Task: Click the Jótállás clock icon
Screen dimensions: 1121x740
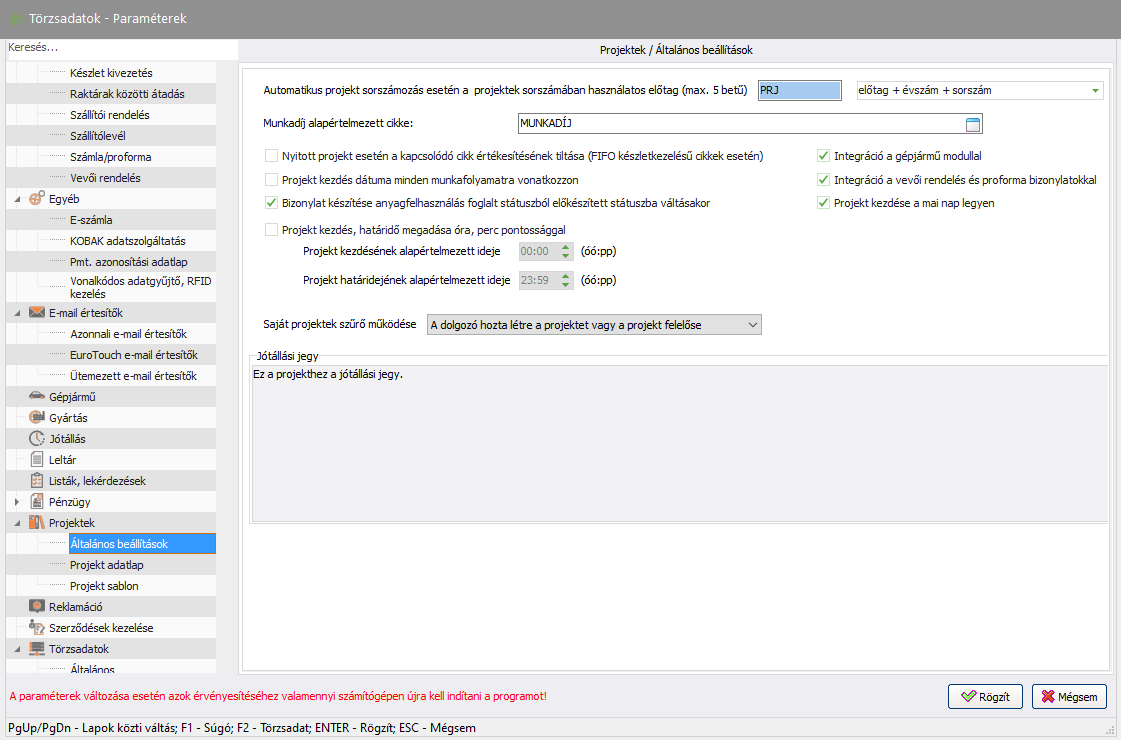Action: (37, 438)
